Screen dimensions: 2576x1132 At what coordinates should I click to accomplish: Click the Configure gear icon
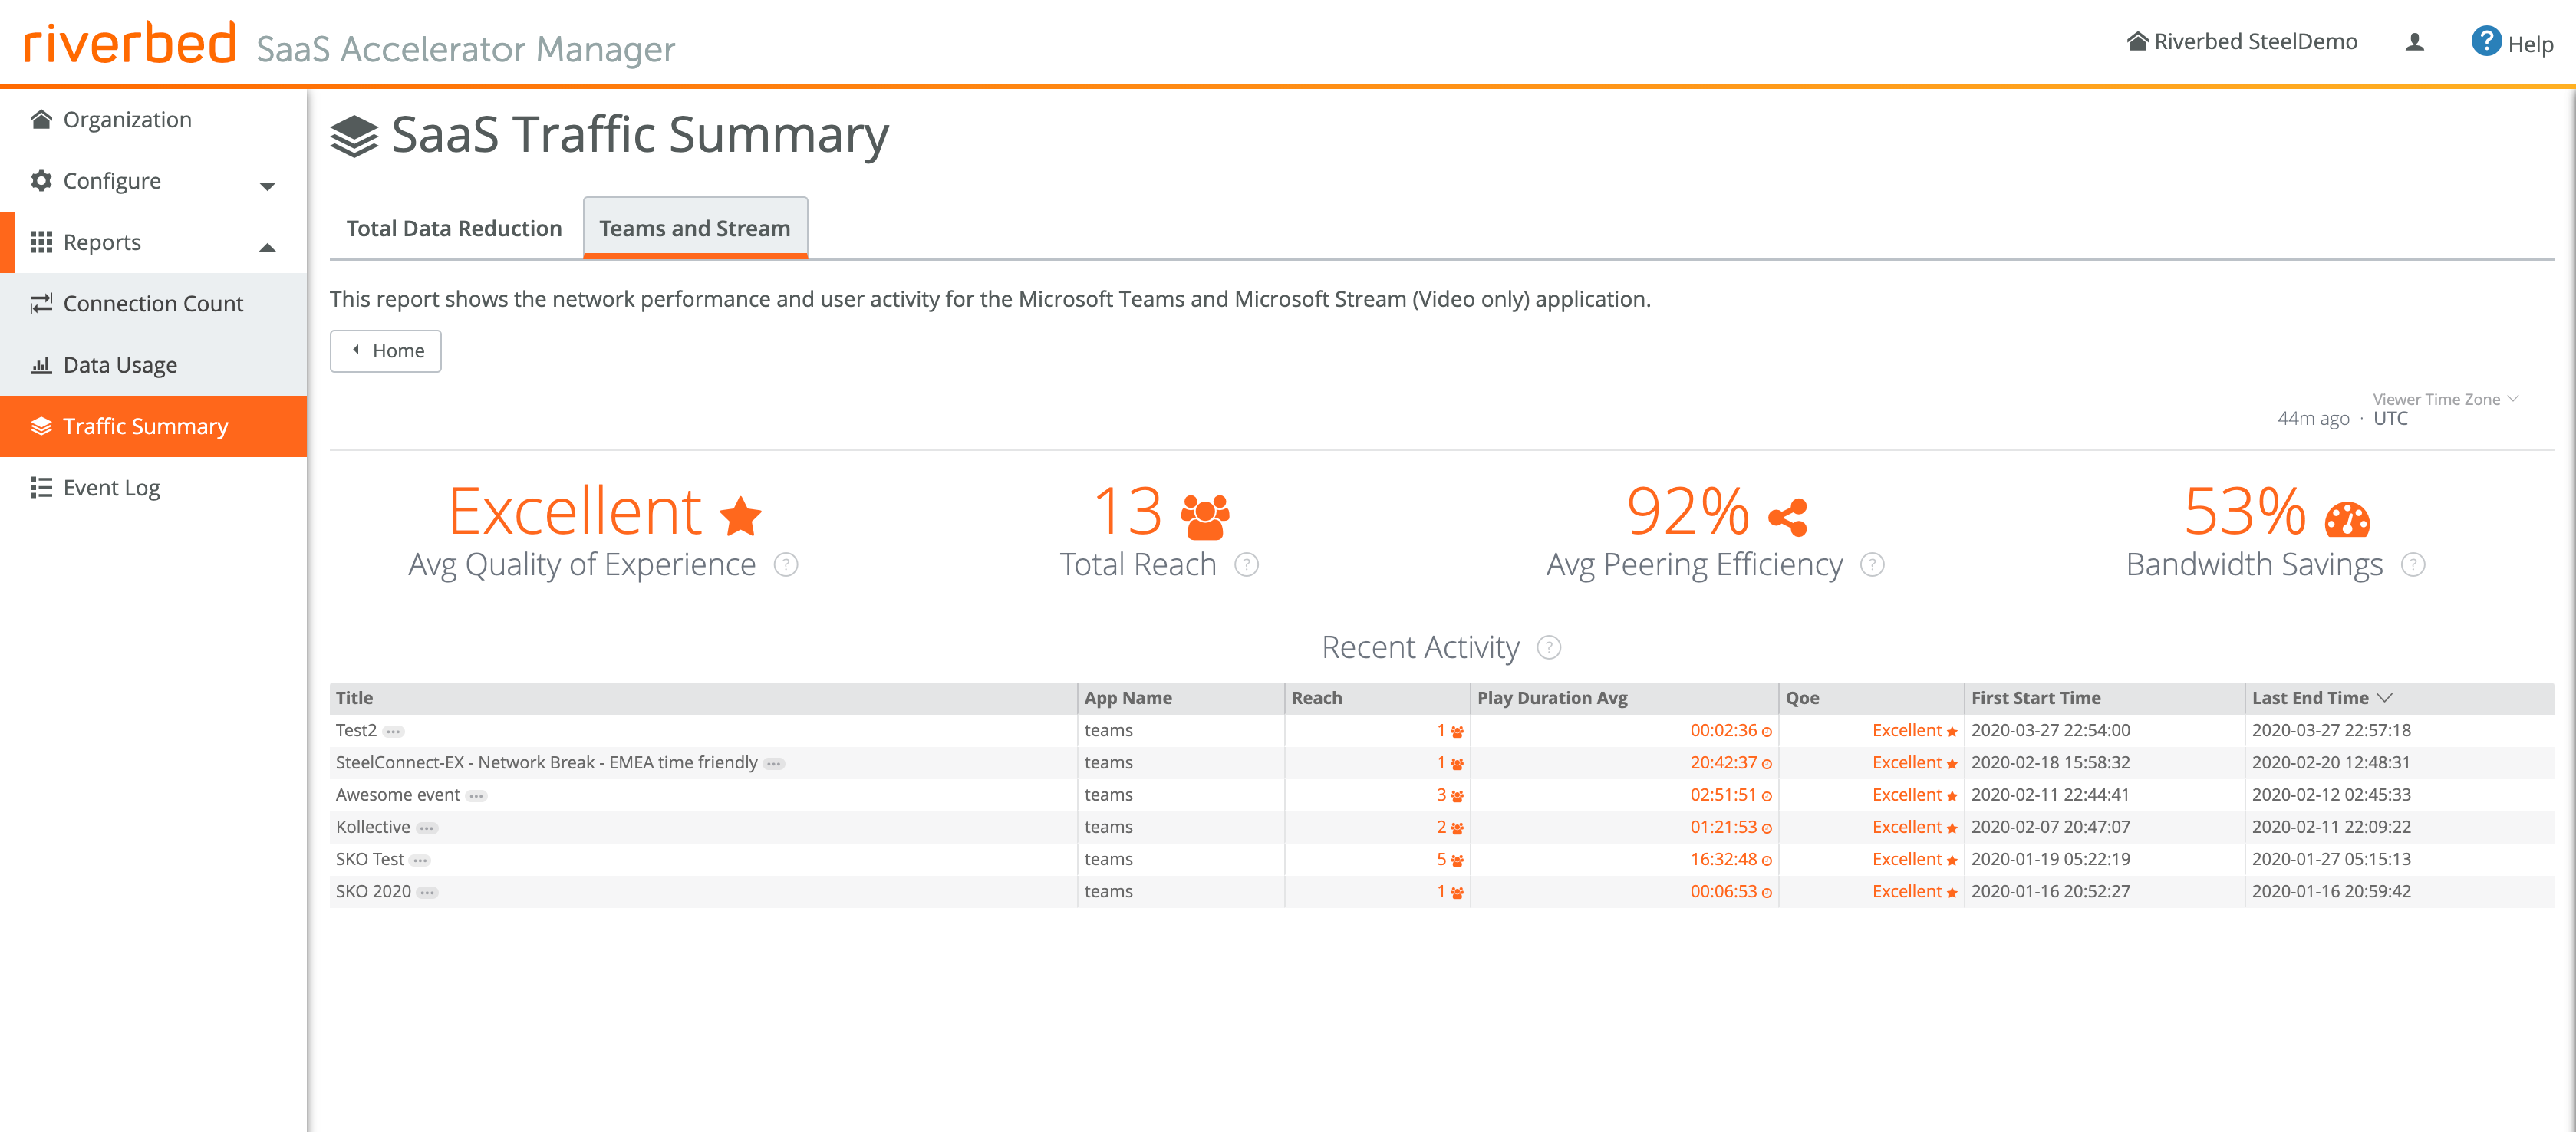(x=41, y=181)
